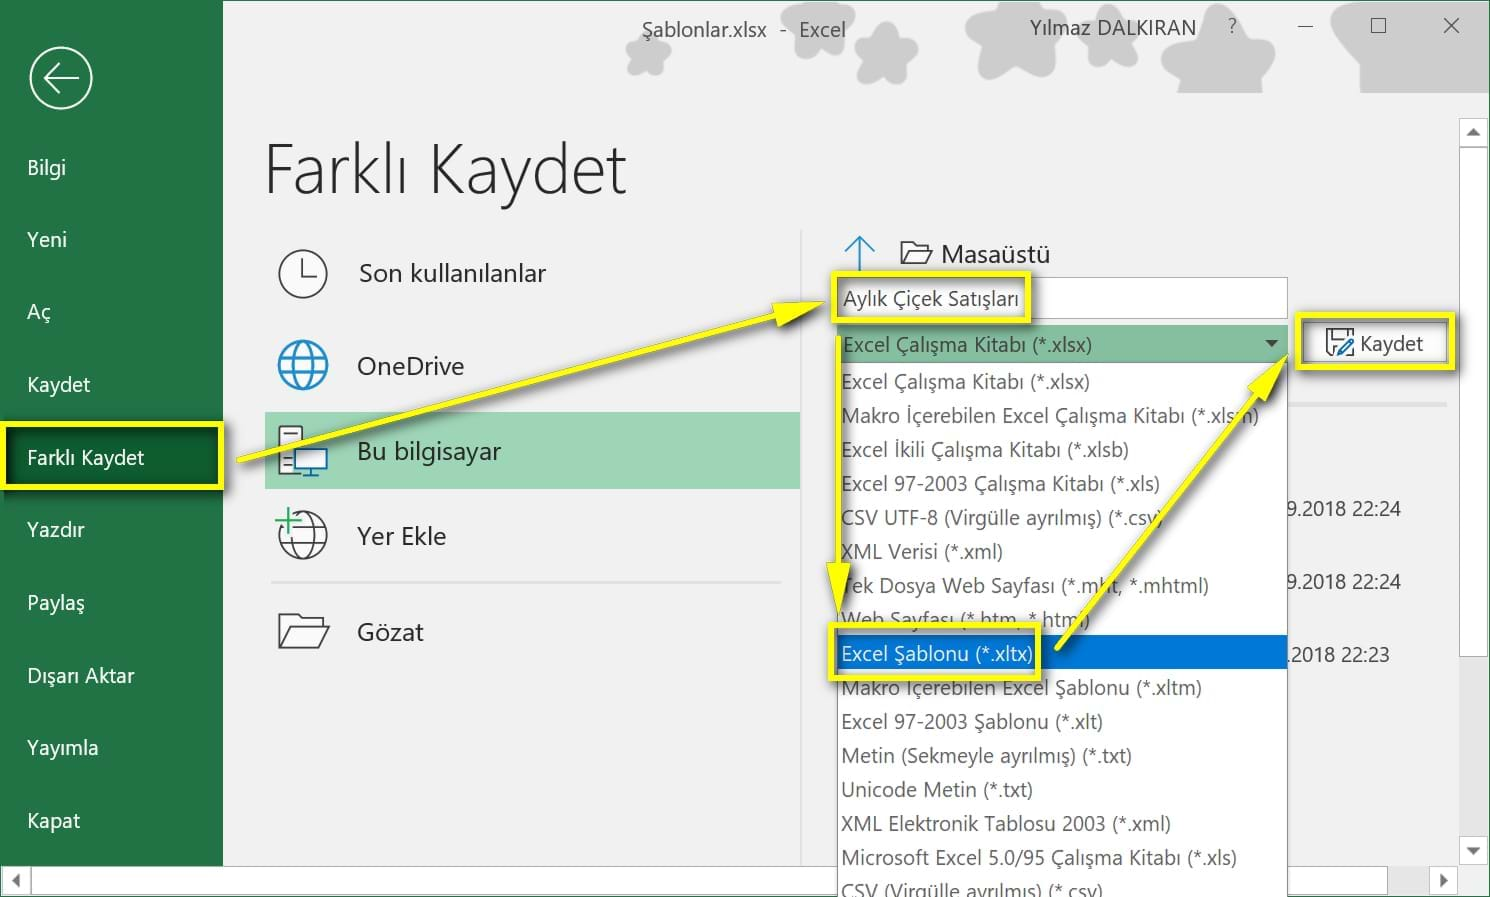Image resolution: width=1490 pixels, height=897 pixels.
Task: Select Son kullanılanlar location
Action: click(532, 274)
